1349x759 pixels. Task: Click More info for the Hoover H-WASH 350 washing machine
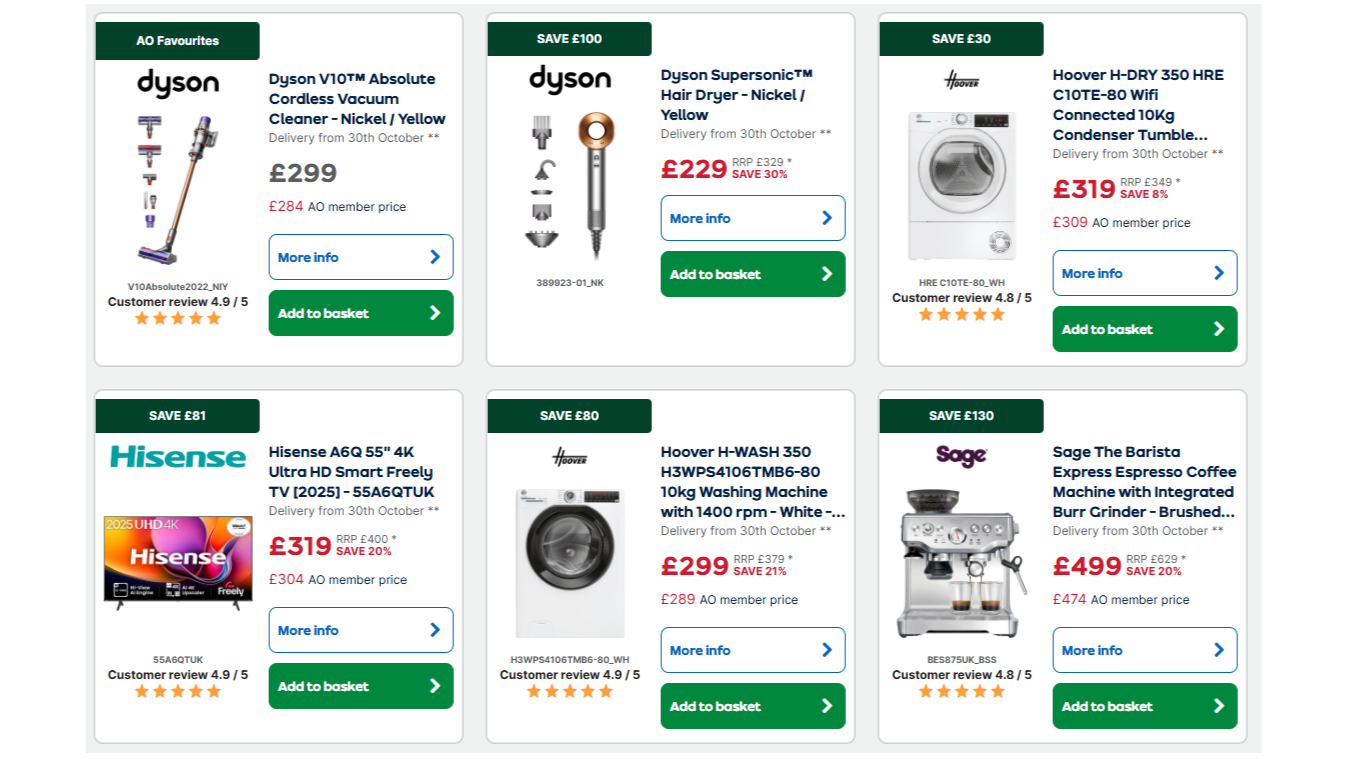[x=753, y=650]
